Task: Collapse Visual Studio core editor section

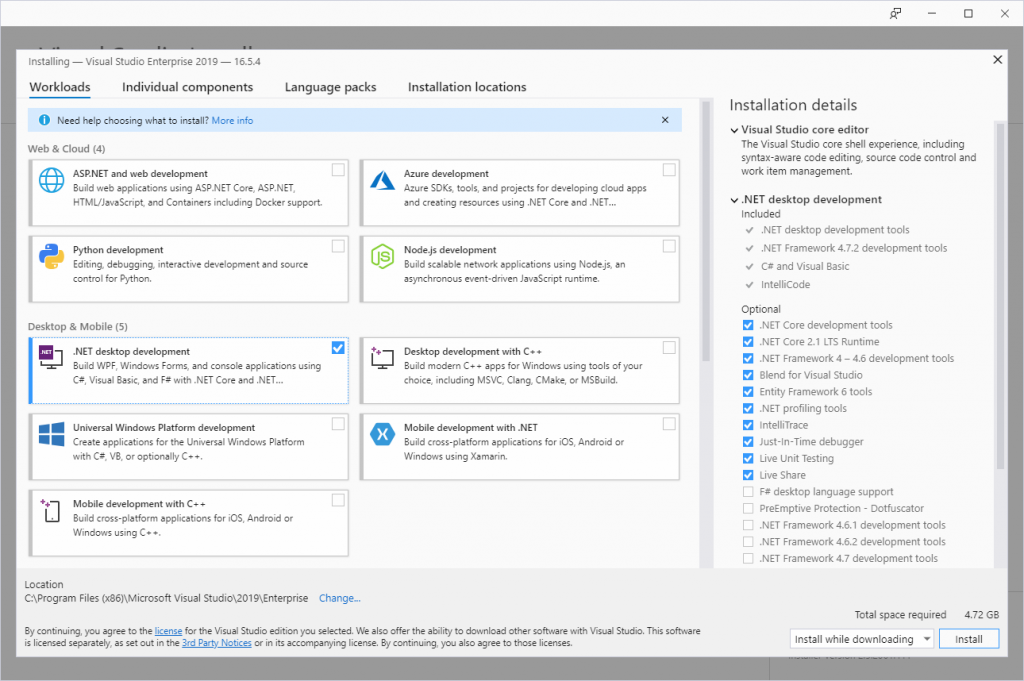Action: pyautogui.click(x=734, y=130)
